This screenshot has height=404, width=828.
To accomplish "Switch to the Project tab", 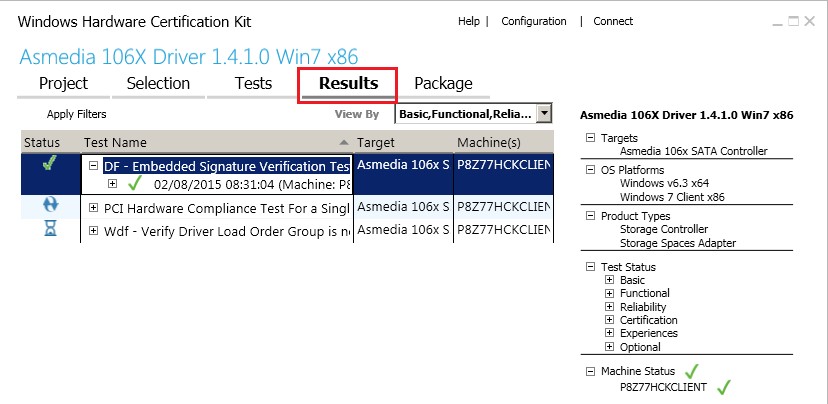I will (x=63, y=83).
